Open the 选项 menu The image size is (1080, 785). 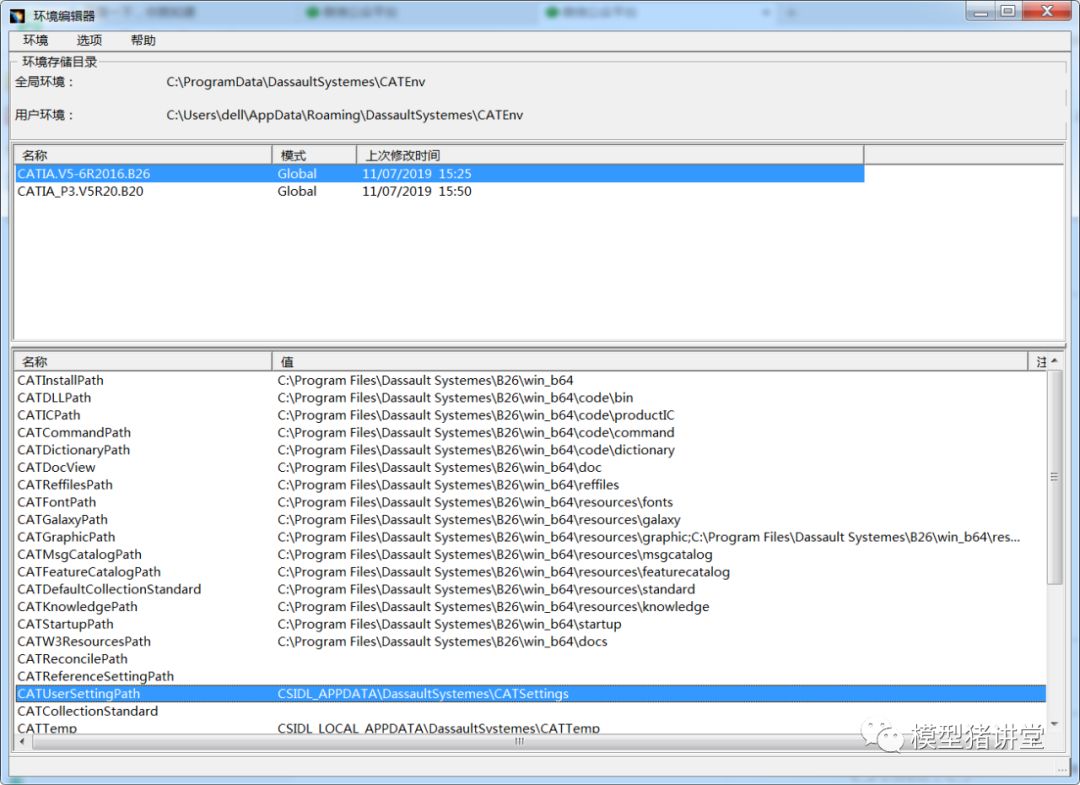tap(89, 41)
